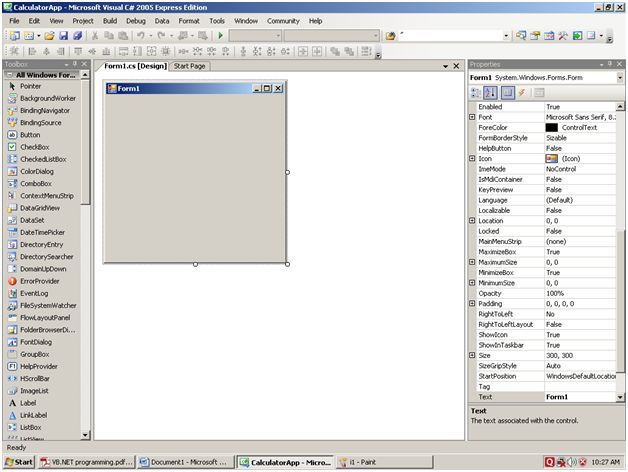This screenshot has width=628, height=472.
Task: Expand the Size property
Action: [472, 355]
